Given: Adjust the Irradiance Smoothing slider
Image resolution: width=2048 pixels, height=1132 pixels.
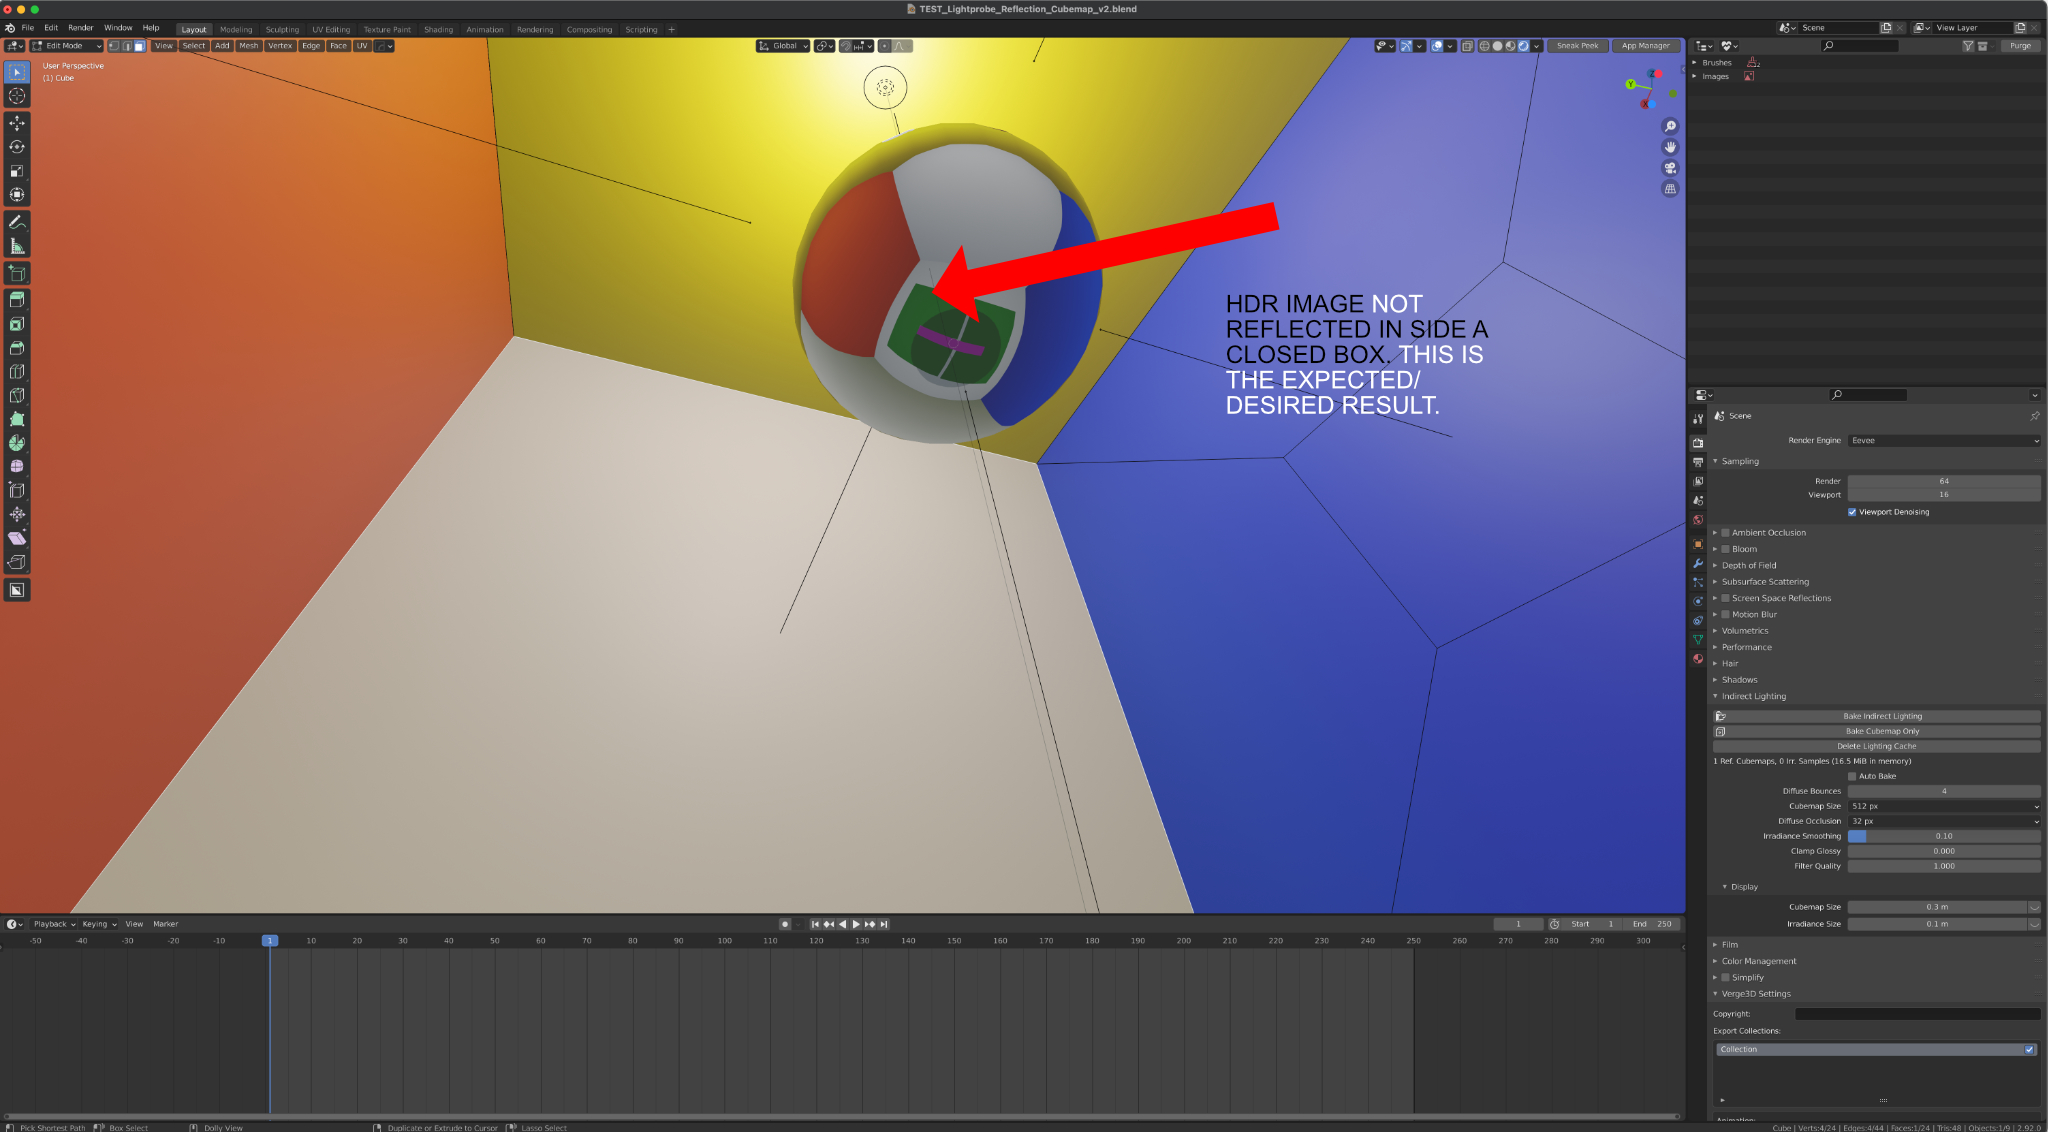Looking at the screenshot, I should tap(1944, 836).
